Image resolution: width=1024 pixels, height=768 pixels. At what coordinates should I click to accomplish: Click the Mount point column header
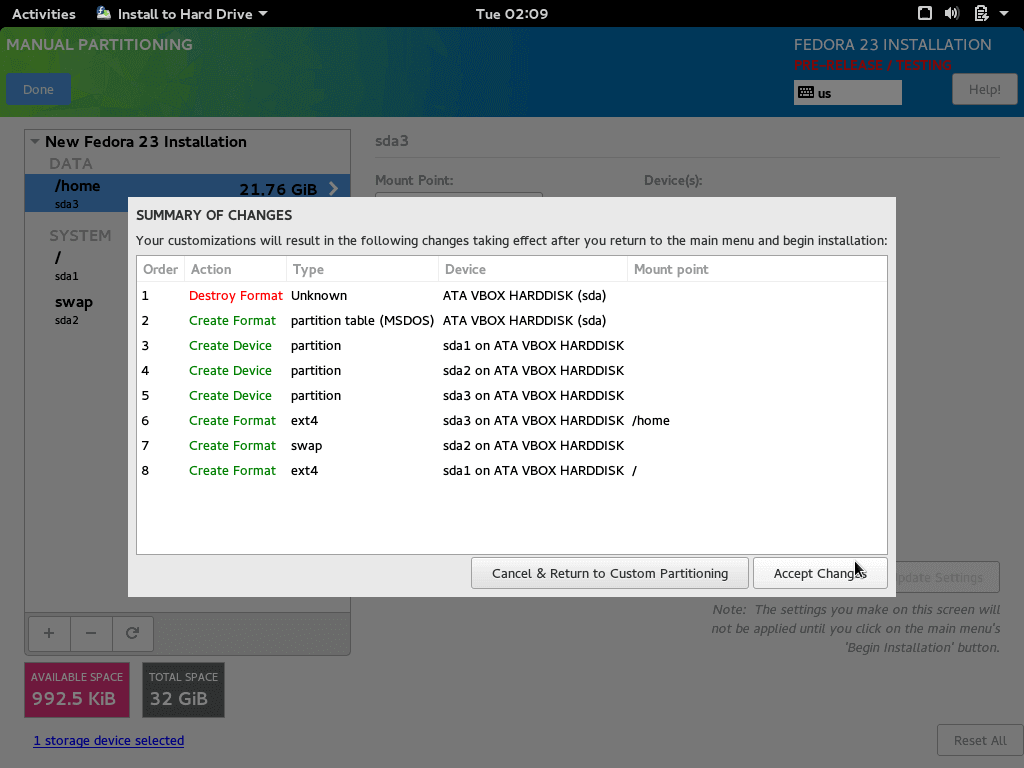pos(757,269)
